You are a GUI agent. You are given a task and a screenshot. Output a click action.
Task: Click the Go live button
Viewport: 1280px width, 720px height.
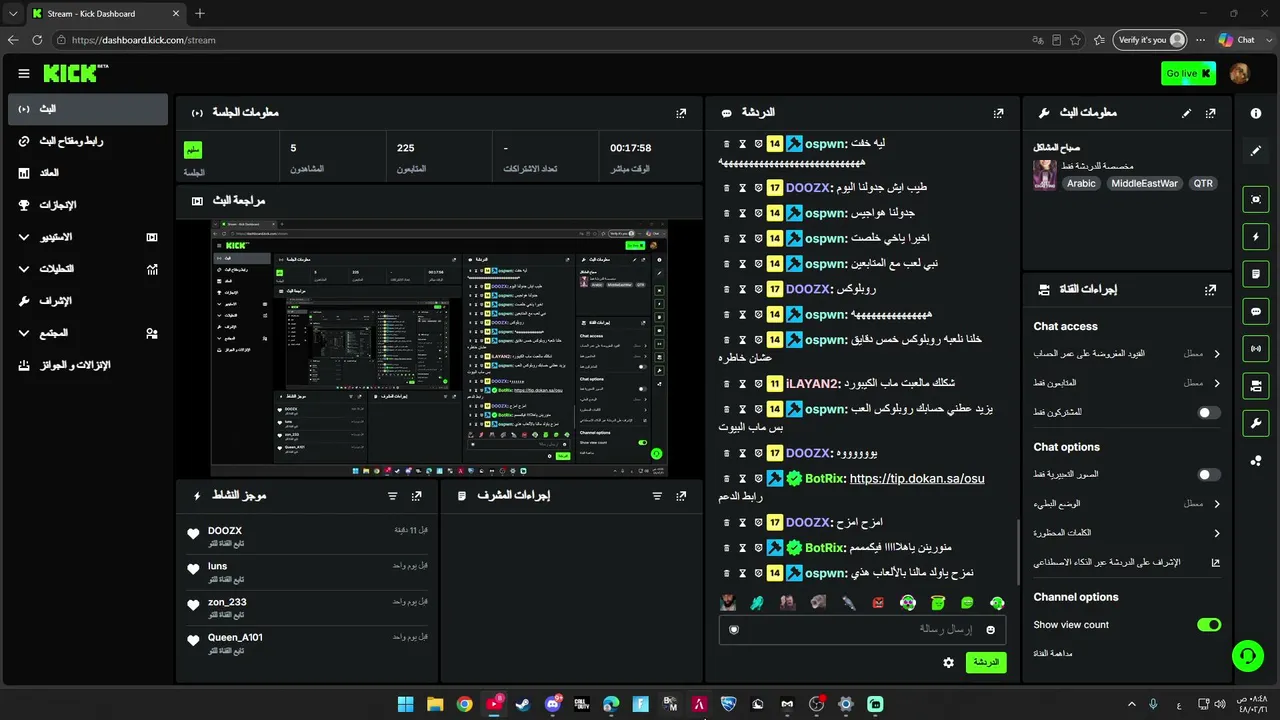click(x=1188, y=73)
